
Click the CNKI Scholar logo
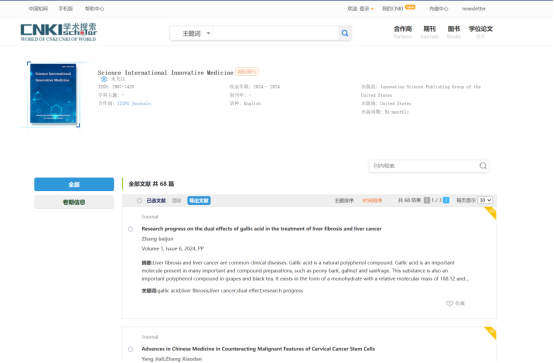coord(59,32)
